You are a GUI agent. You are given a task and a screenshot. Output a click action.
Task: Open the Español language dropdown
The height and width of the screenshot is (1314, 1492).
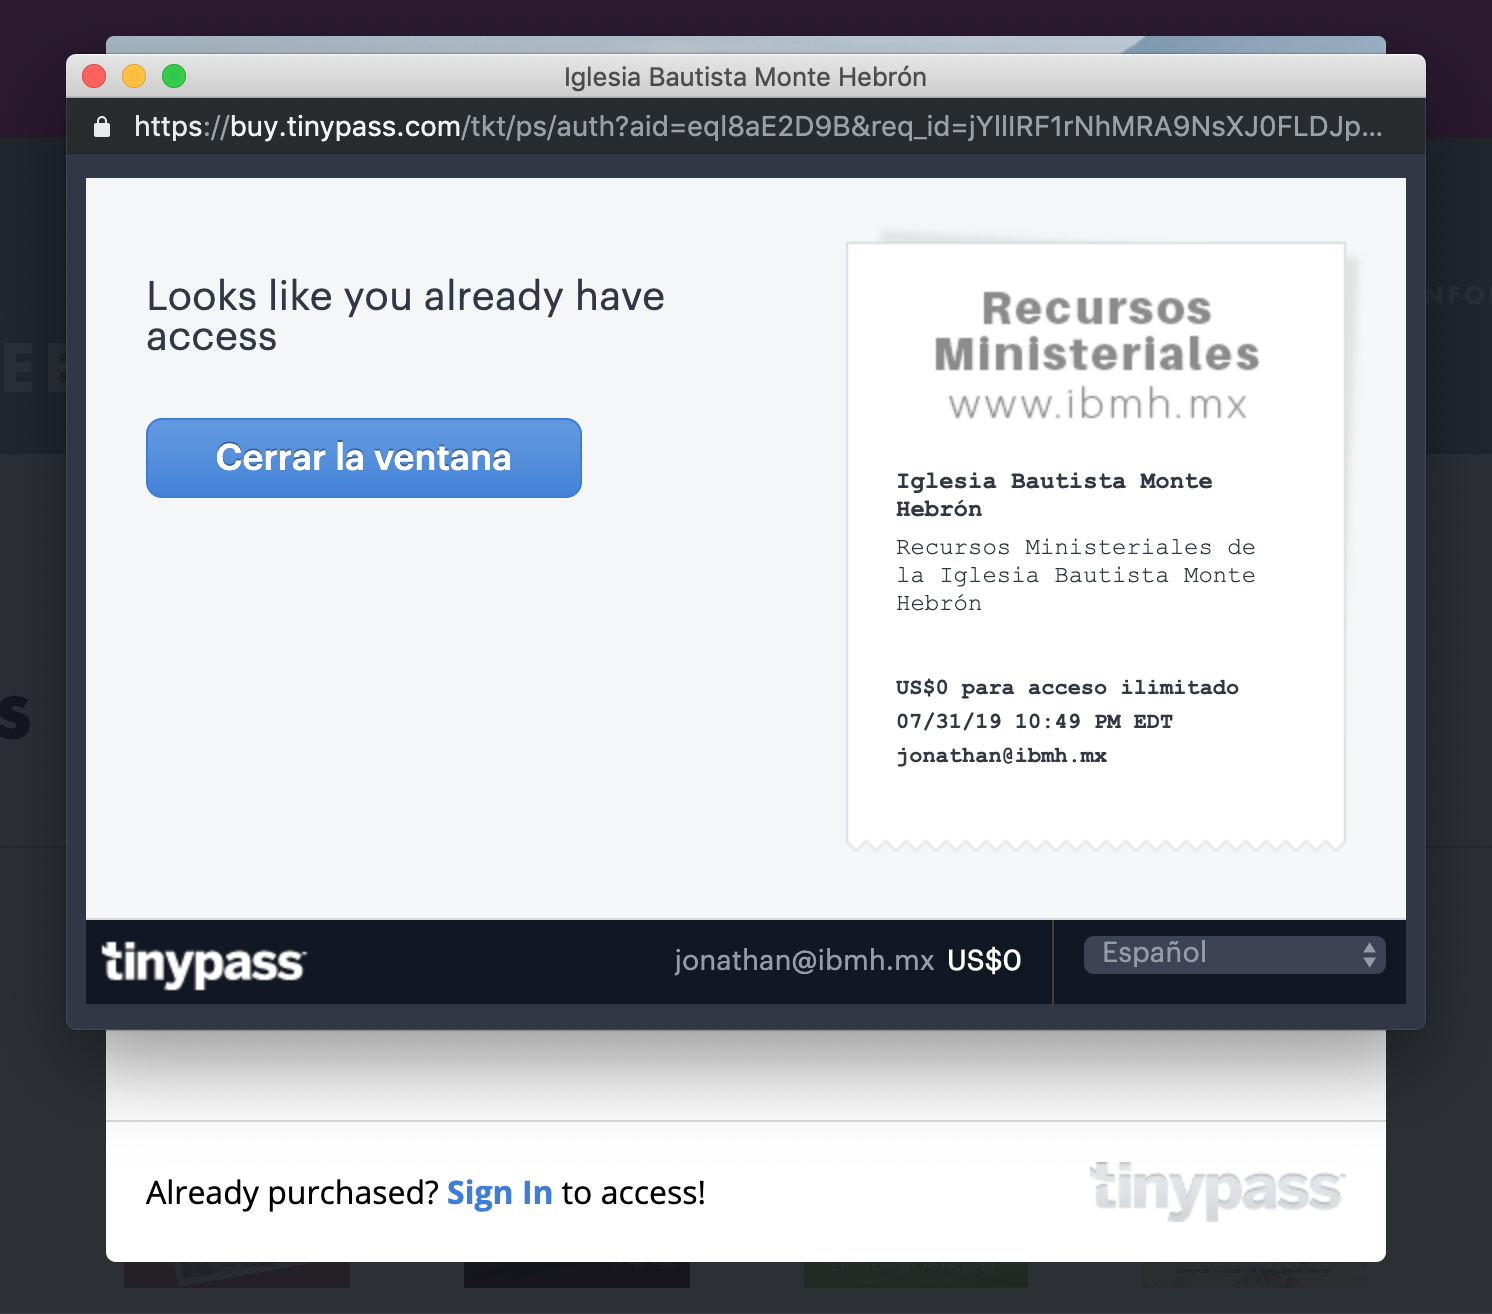(x=1234, y=954)
